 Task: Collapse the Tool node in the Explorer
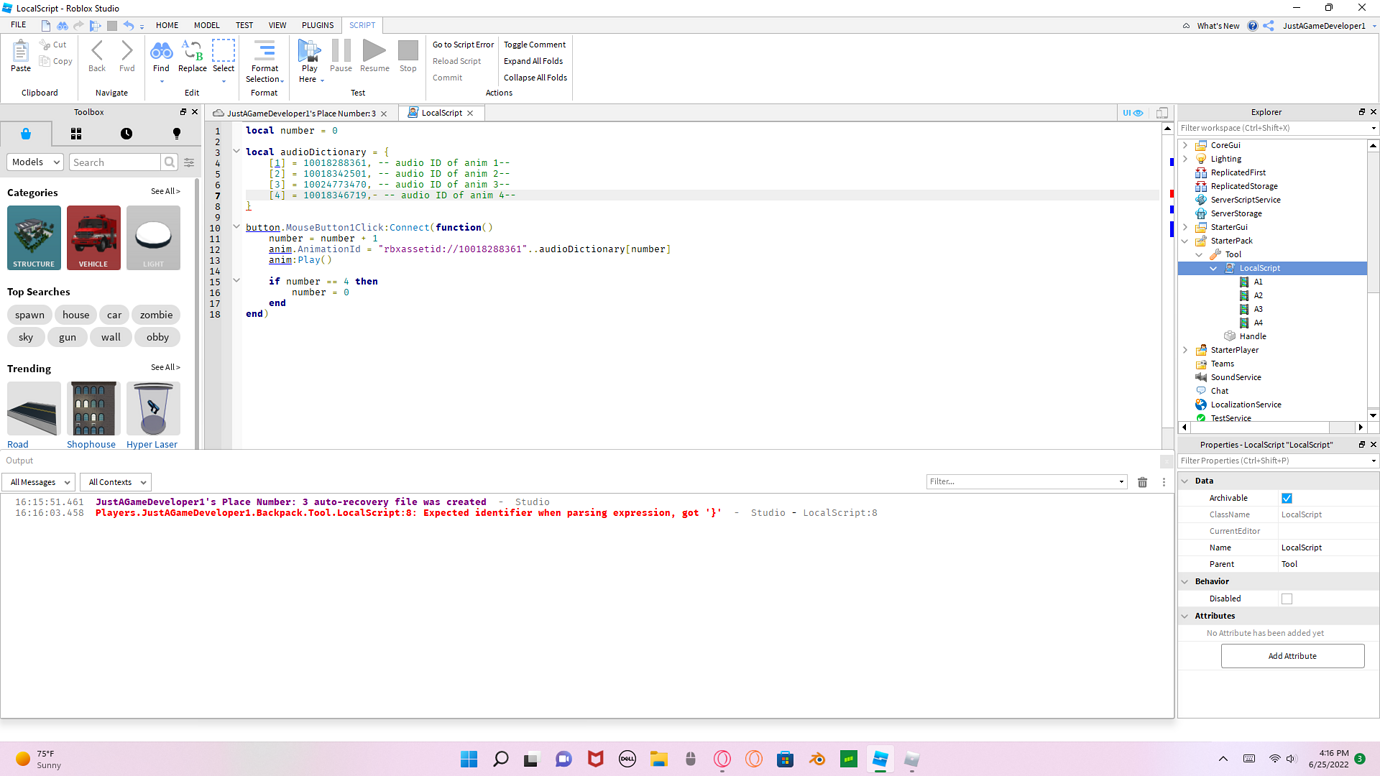(1198, 254)
